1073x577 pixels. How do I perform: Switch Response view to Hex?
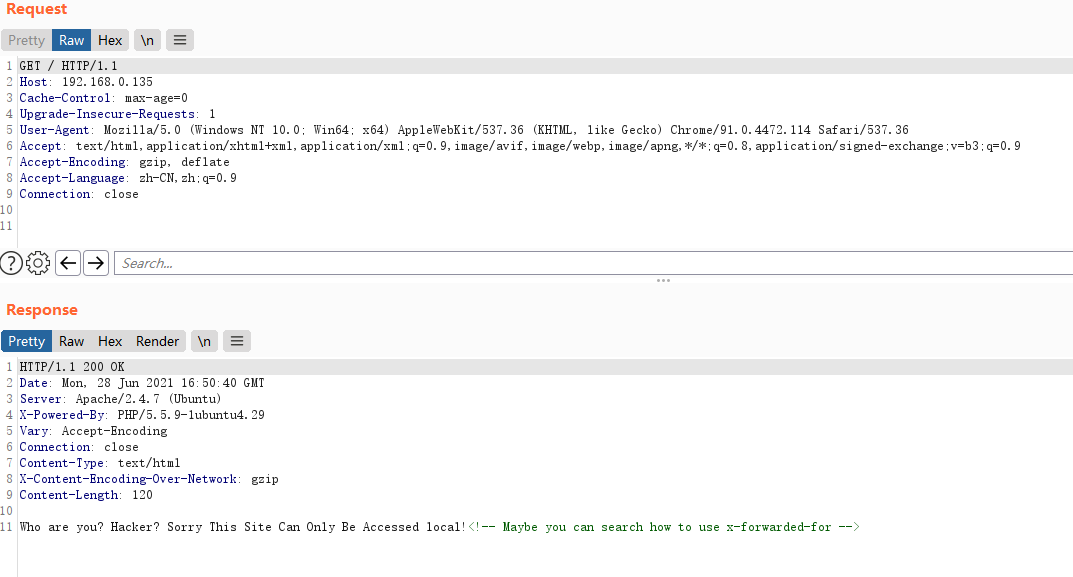(109, 341)
